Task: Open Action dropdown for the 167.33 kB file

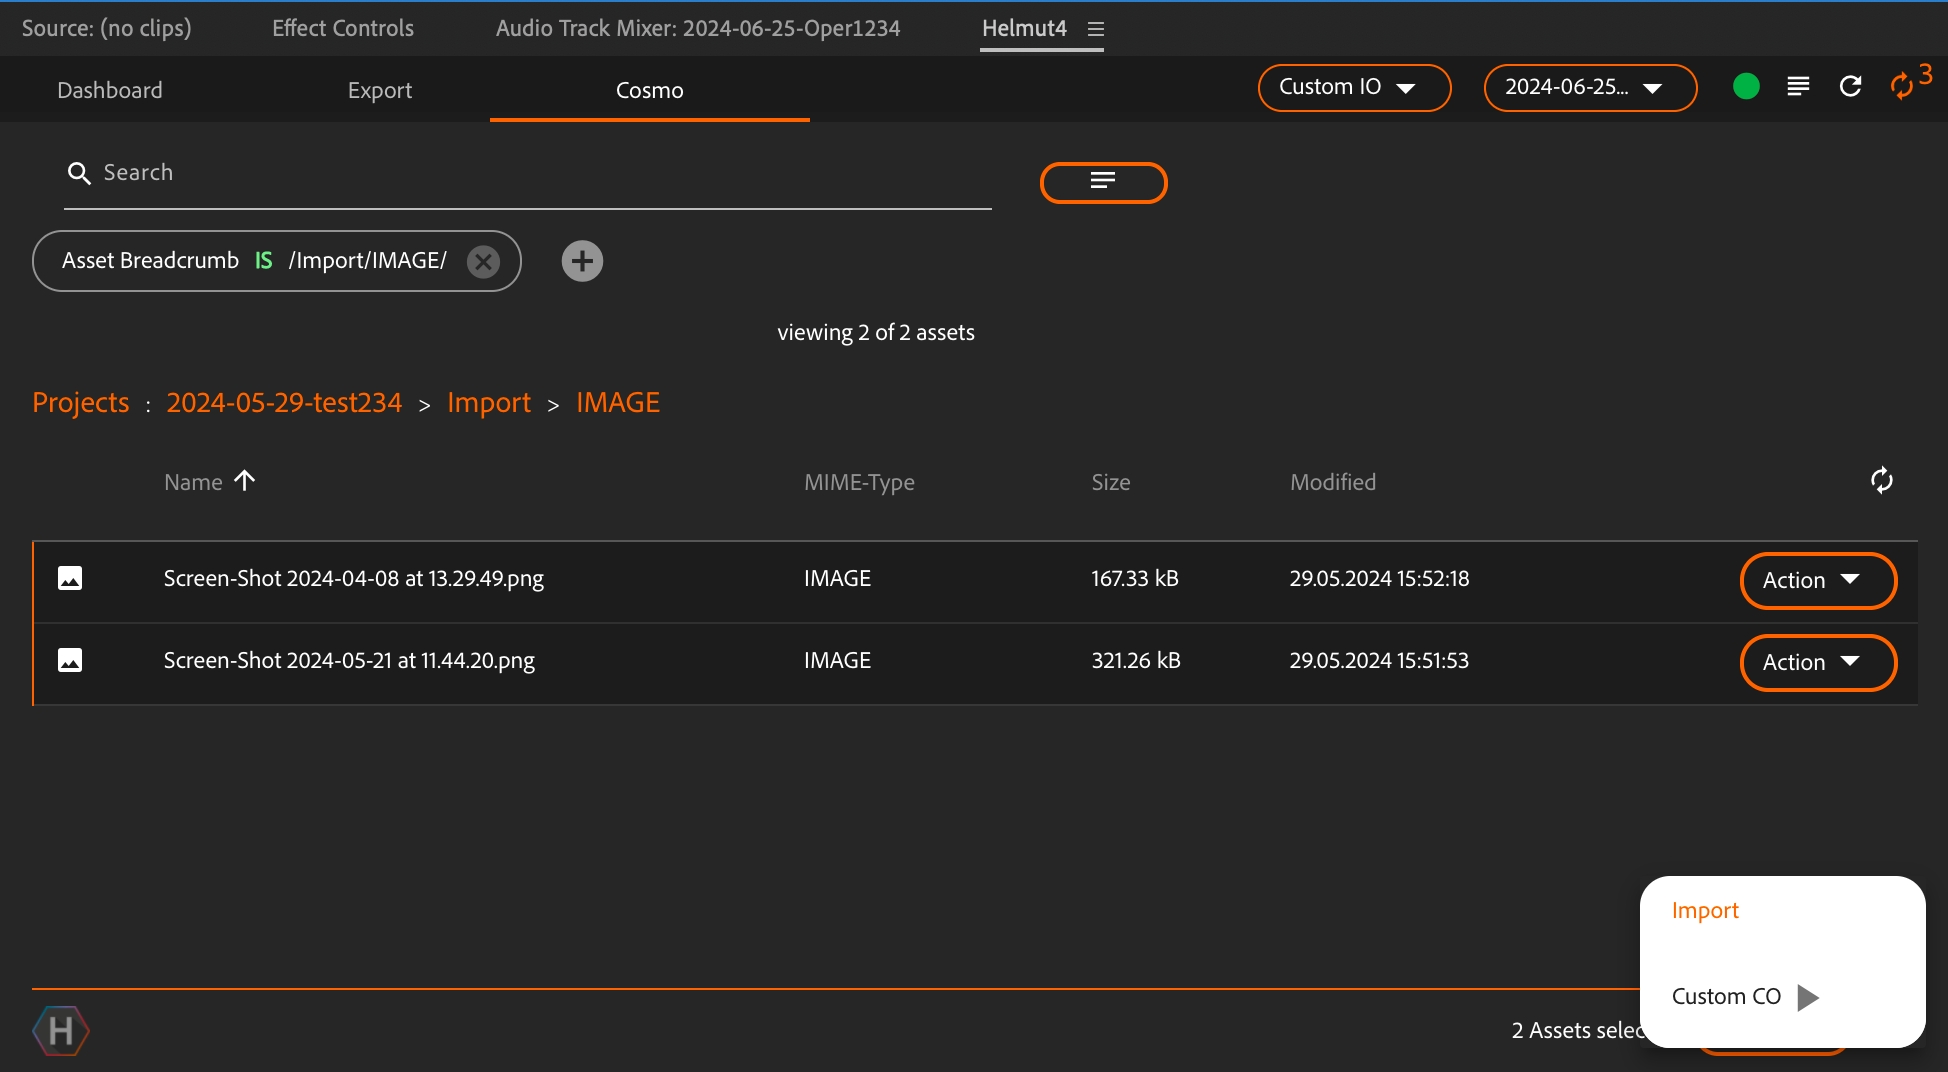Action: 1817,580
